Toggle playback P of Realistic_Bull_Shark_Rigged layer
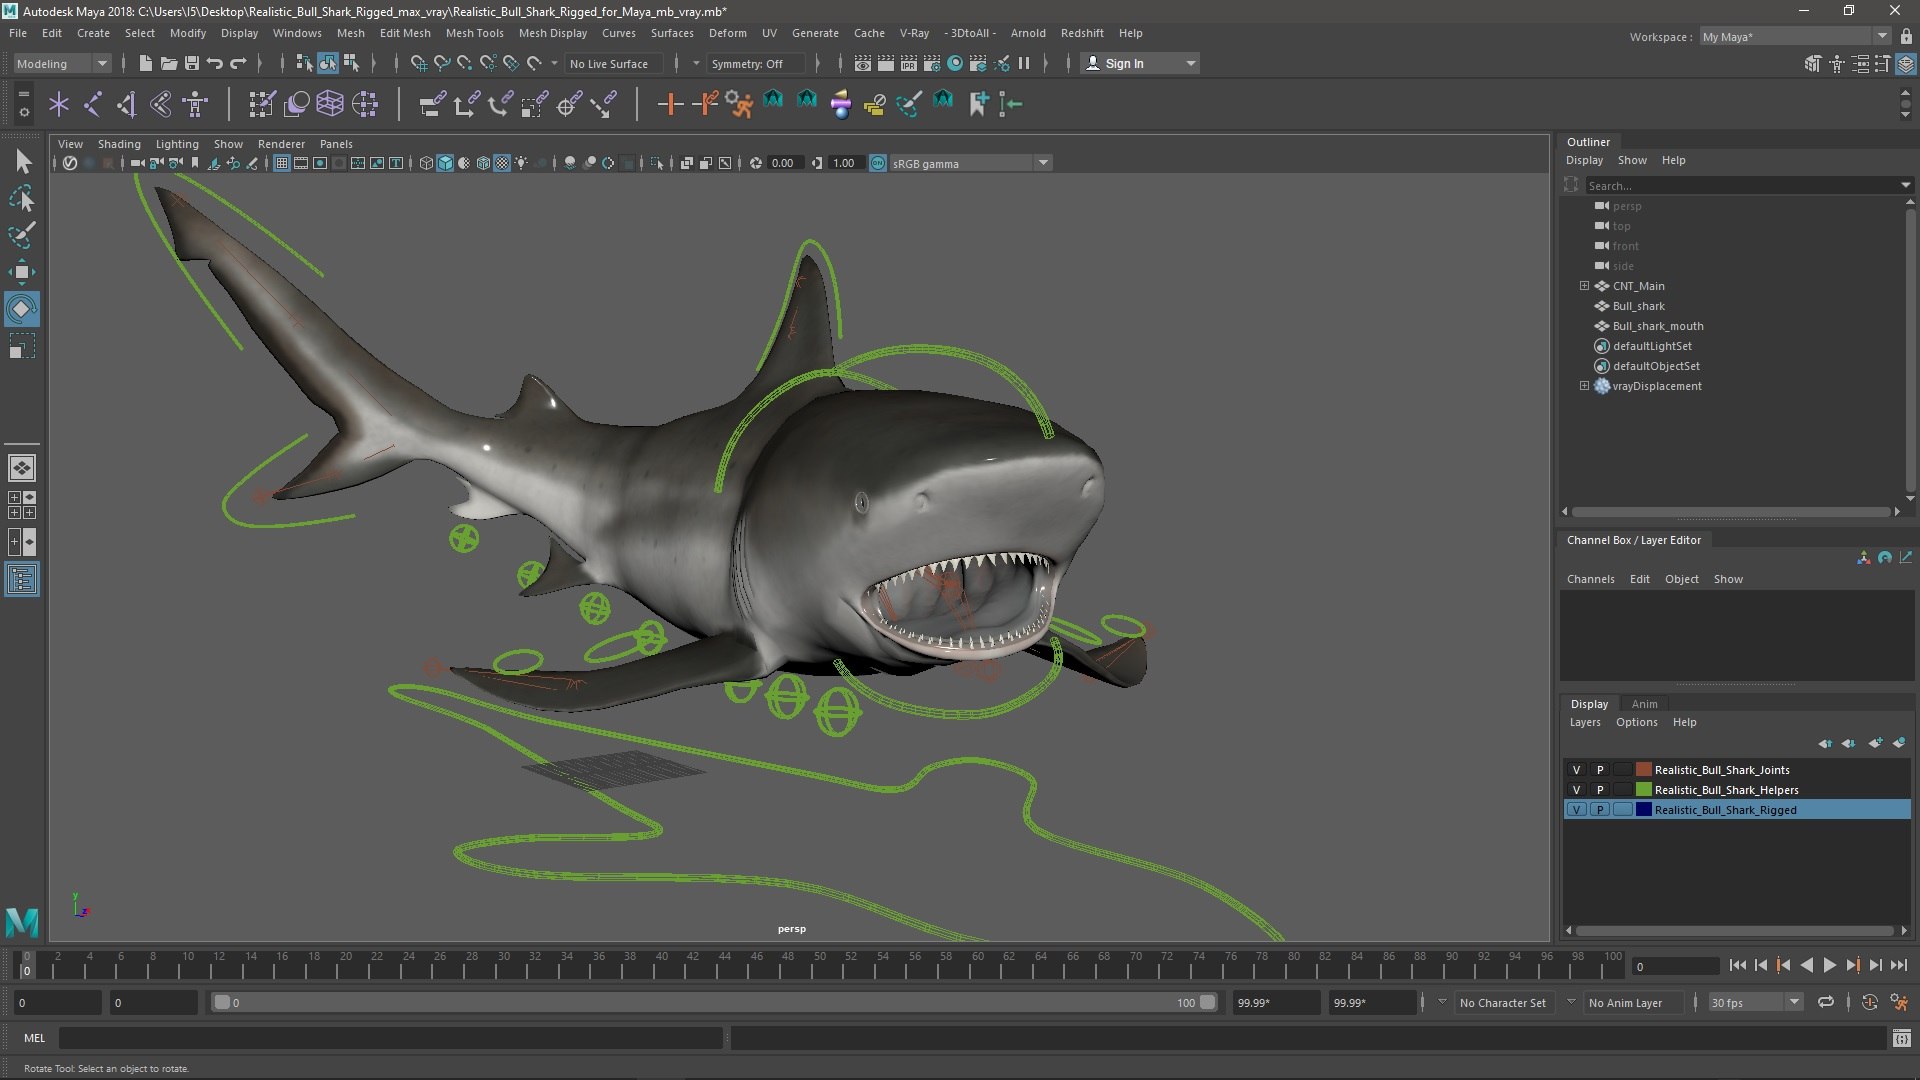This screenshot has height=1080, width=1920. pyautogui.click(x=1599, y=810)
